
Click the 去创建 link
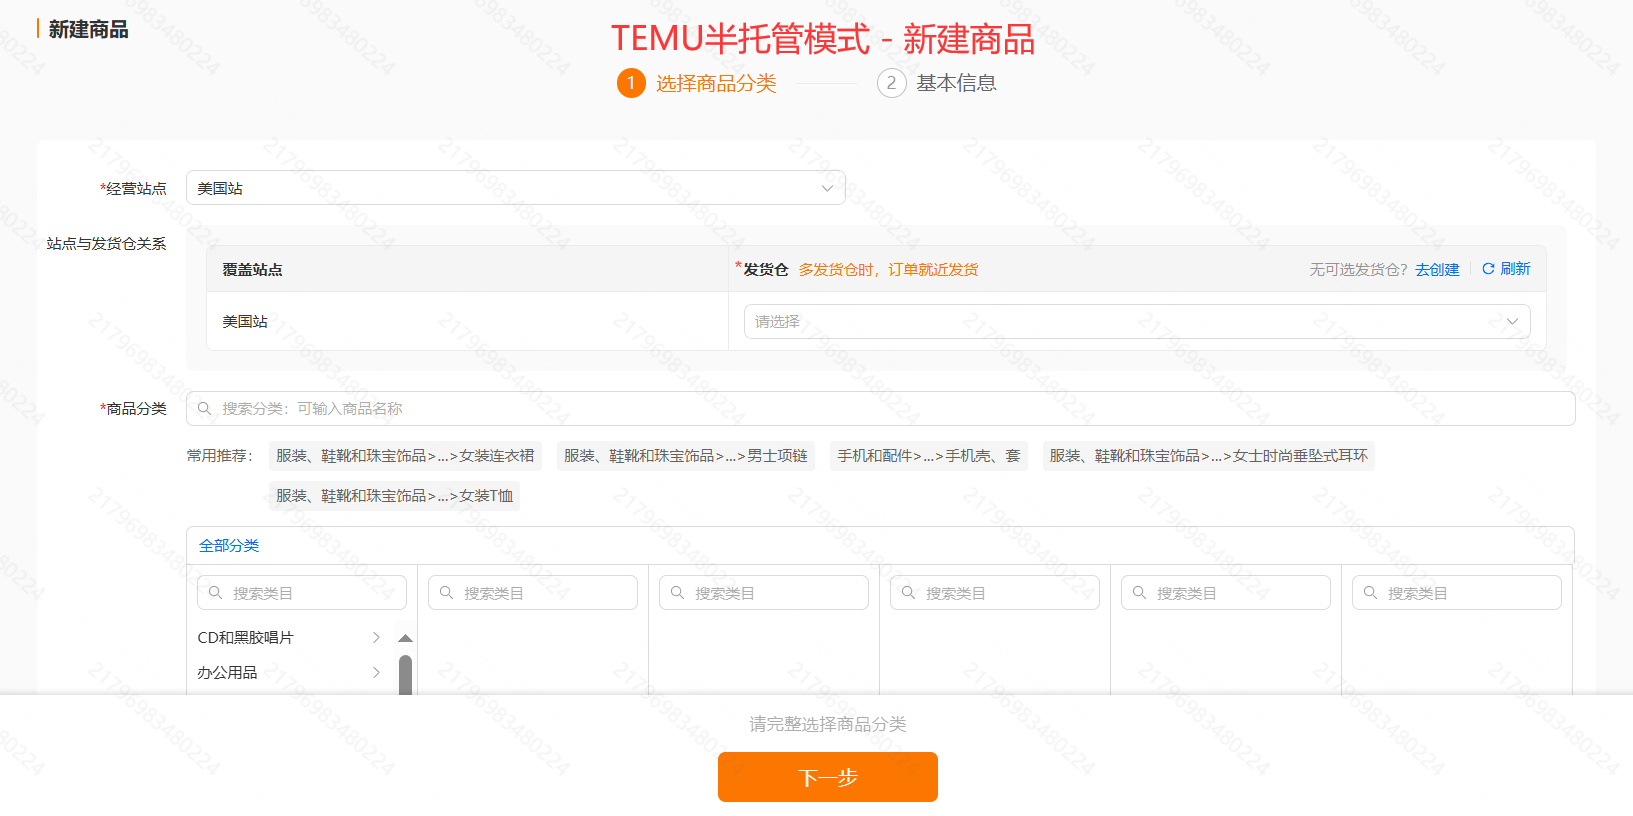pyautogui.click(x=1437, y=269)
